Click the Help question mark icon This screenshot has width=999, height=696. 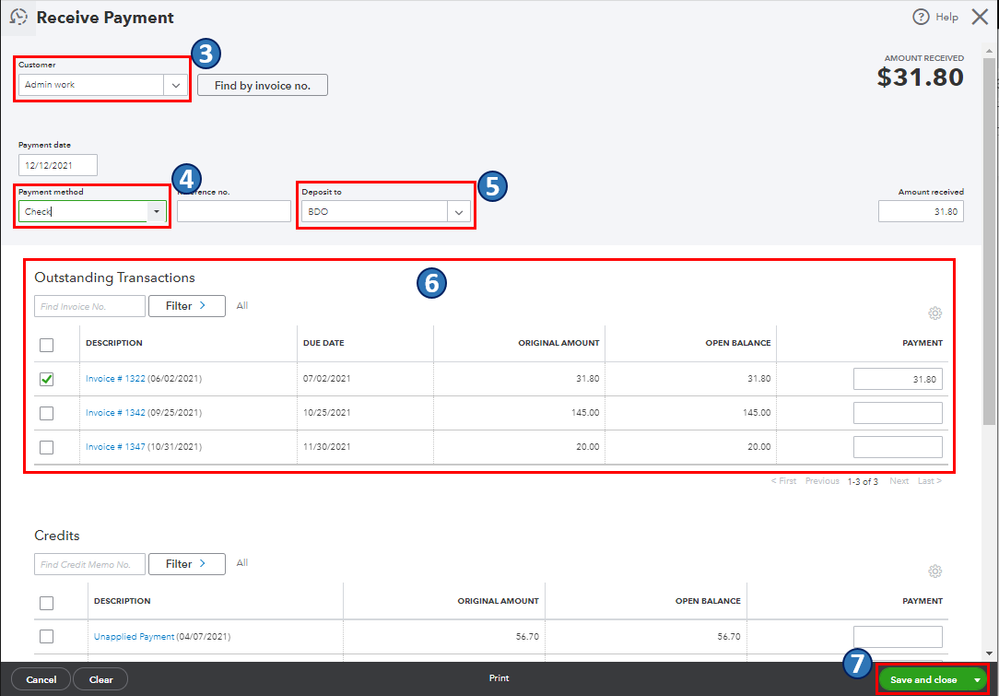921,17
